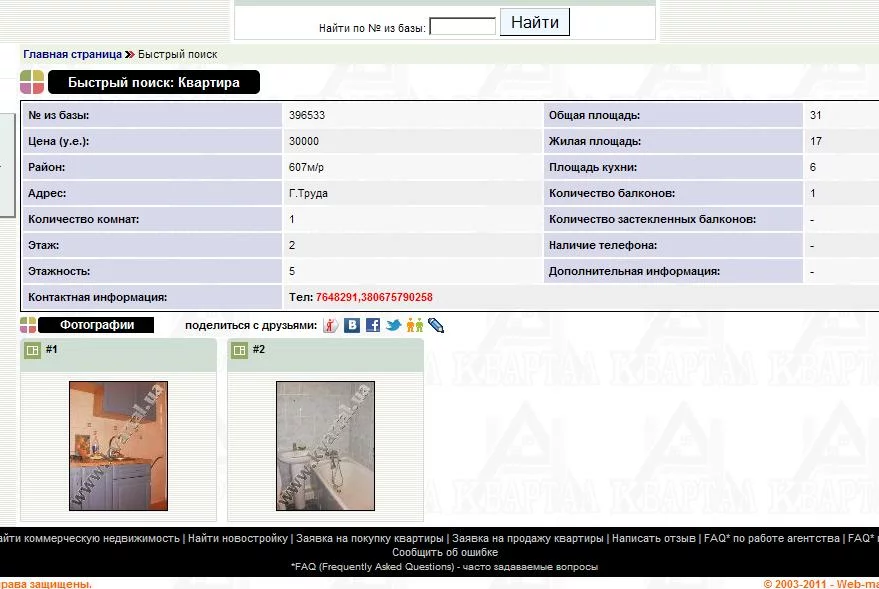Click the Наличие телефона label
The width and height of the screenshot is (879, 589).
(603, 245)
